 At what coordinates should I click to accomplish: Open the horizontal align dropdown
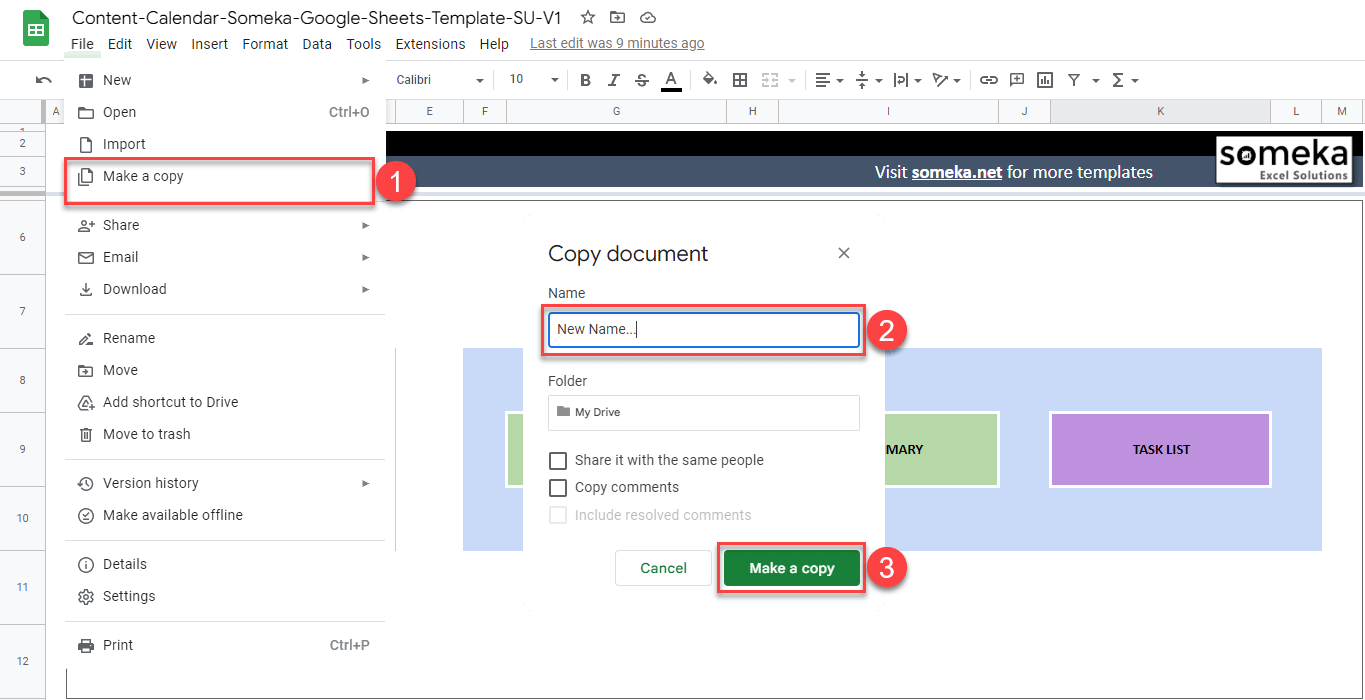point(829,80)
